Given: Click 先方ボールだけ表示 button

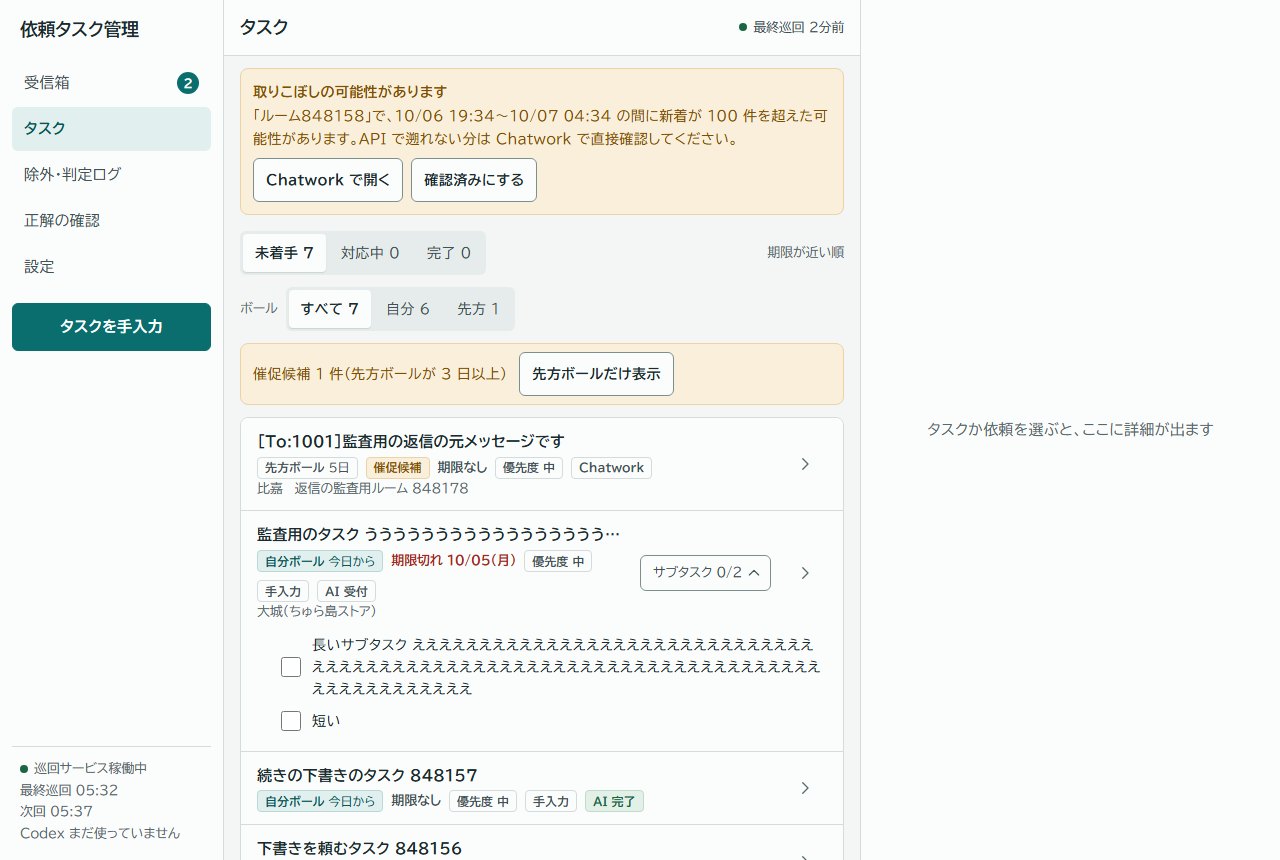Looking at the screenshot, I should [596, 374].
